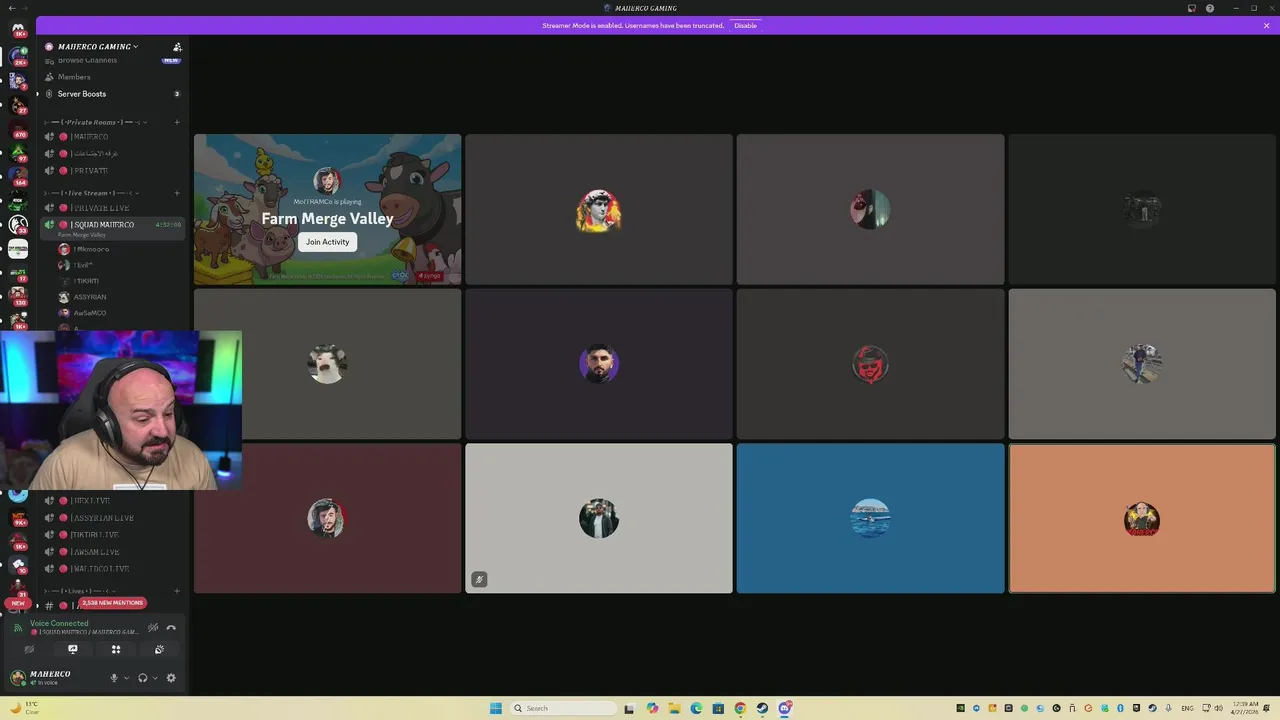Image resolution: width=1280 pixels, height=720 pixels.
Task: Click NEW unread indicator in server list
Action: pos(17,603)
